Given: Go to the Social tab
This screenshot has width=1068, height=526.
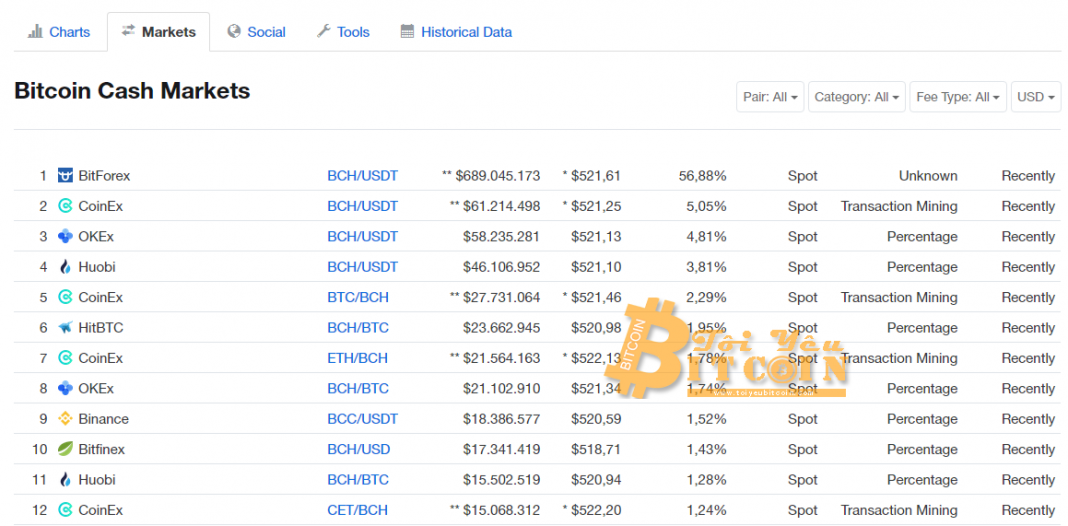Looking at the screenshot, I should point(257,32).
